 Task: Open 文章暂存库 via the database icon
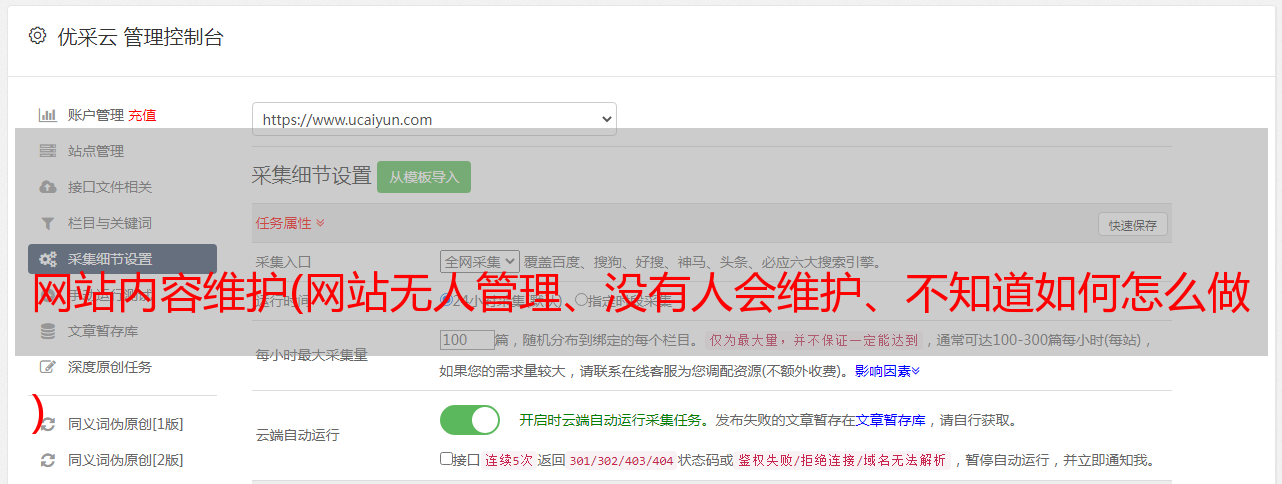click(47, 331)
